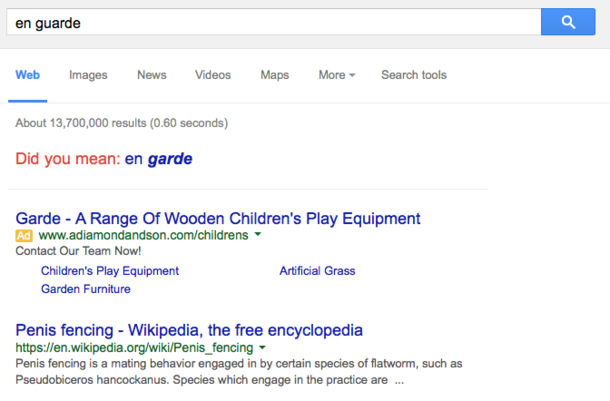Expand the arrow beside the en.wikipedia.org URL
Screen dimensions: 610x401
pos(263,347)
